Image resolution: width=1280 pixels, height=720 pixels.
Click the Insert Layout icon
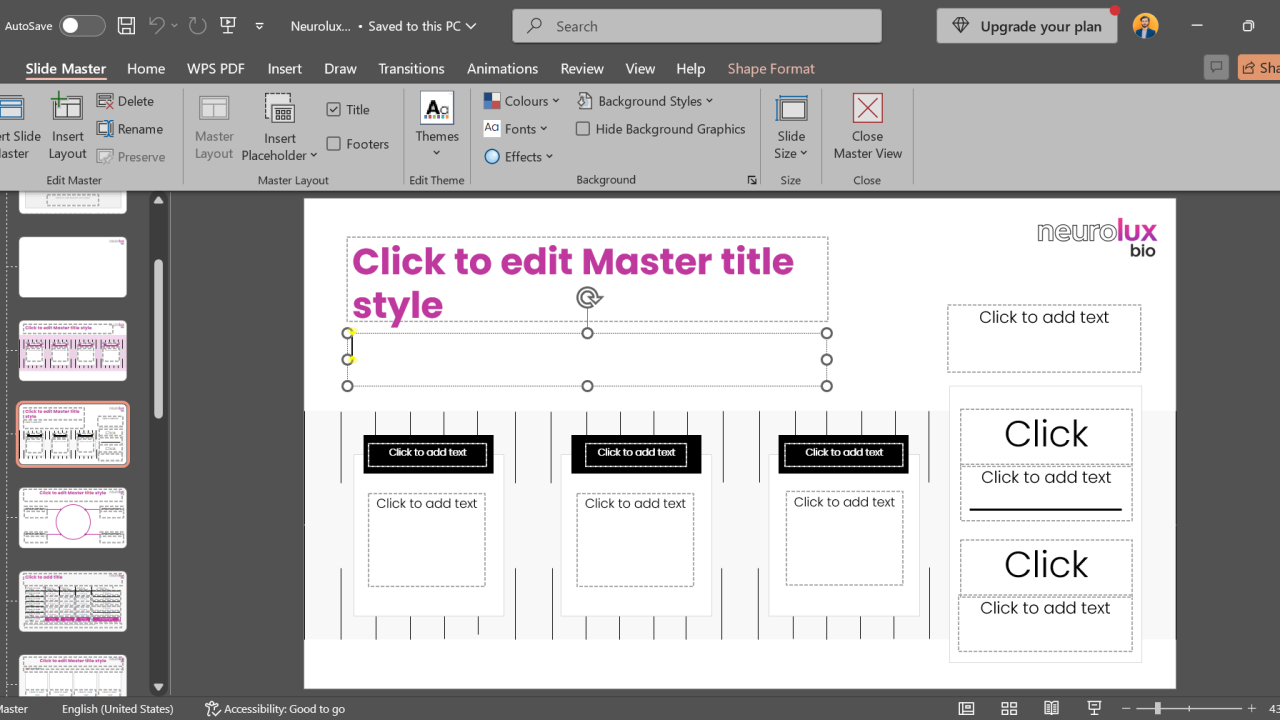67,127
